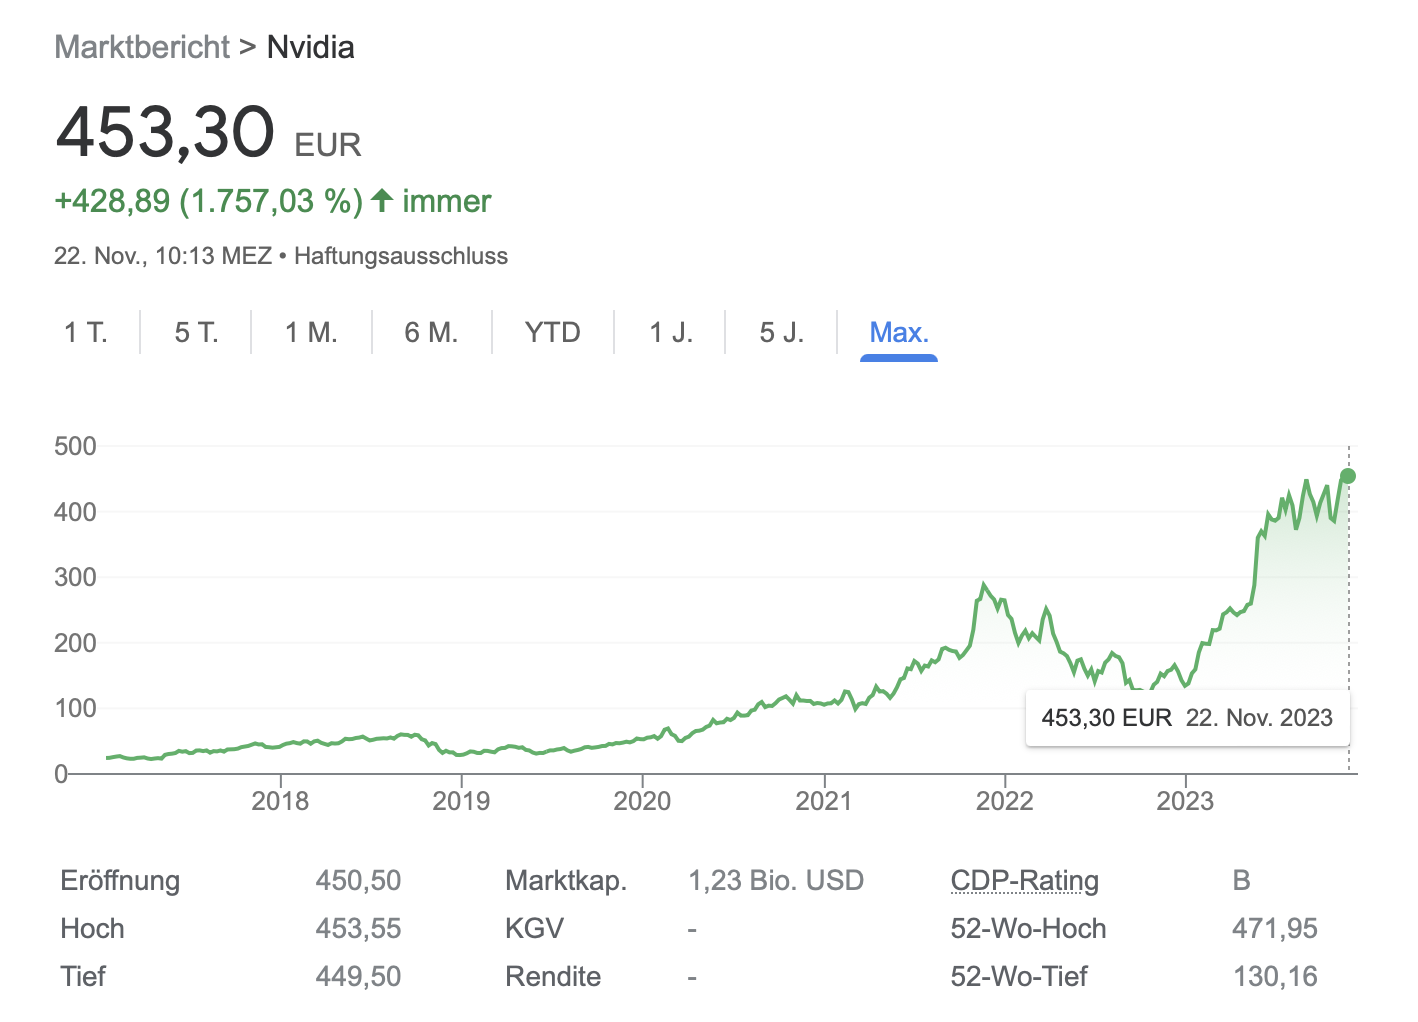Switch chart to YTD view

click(552, 332)
